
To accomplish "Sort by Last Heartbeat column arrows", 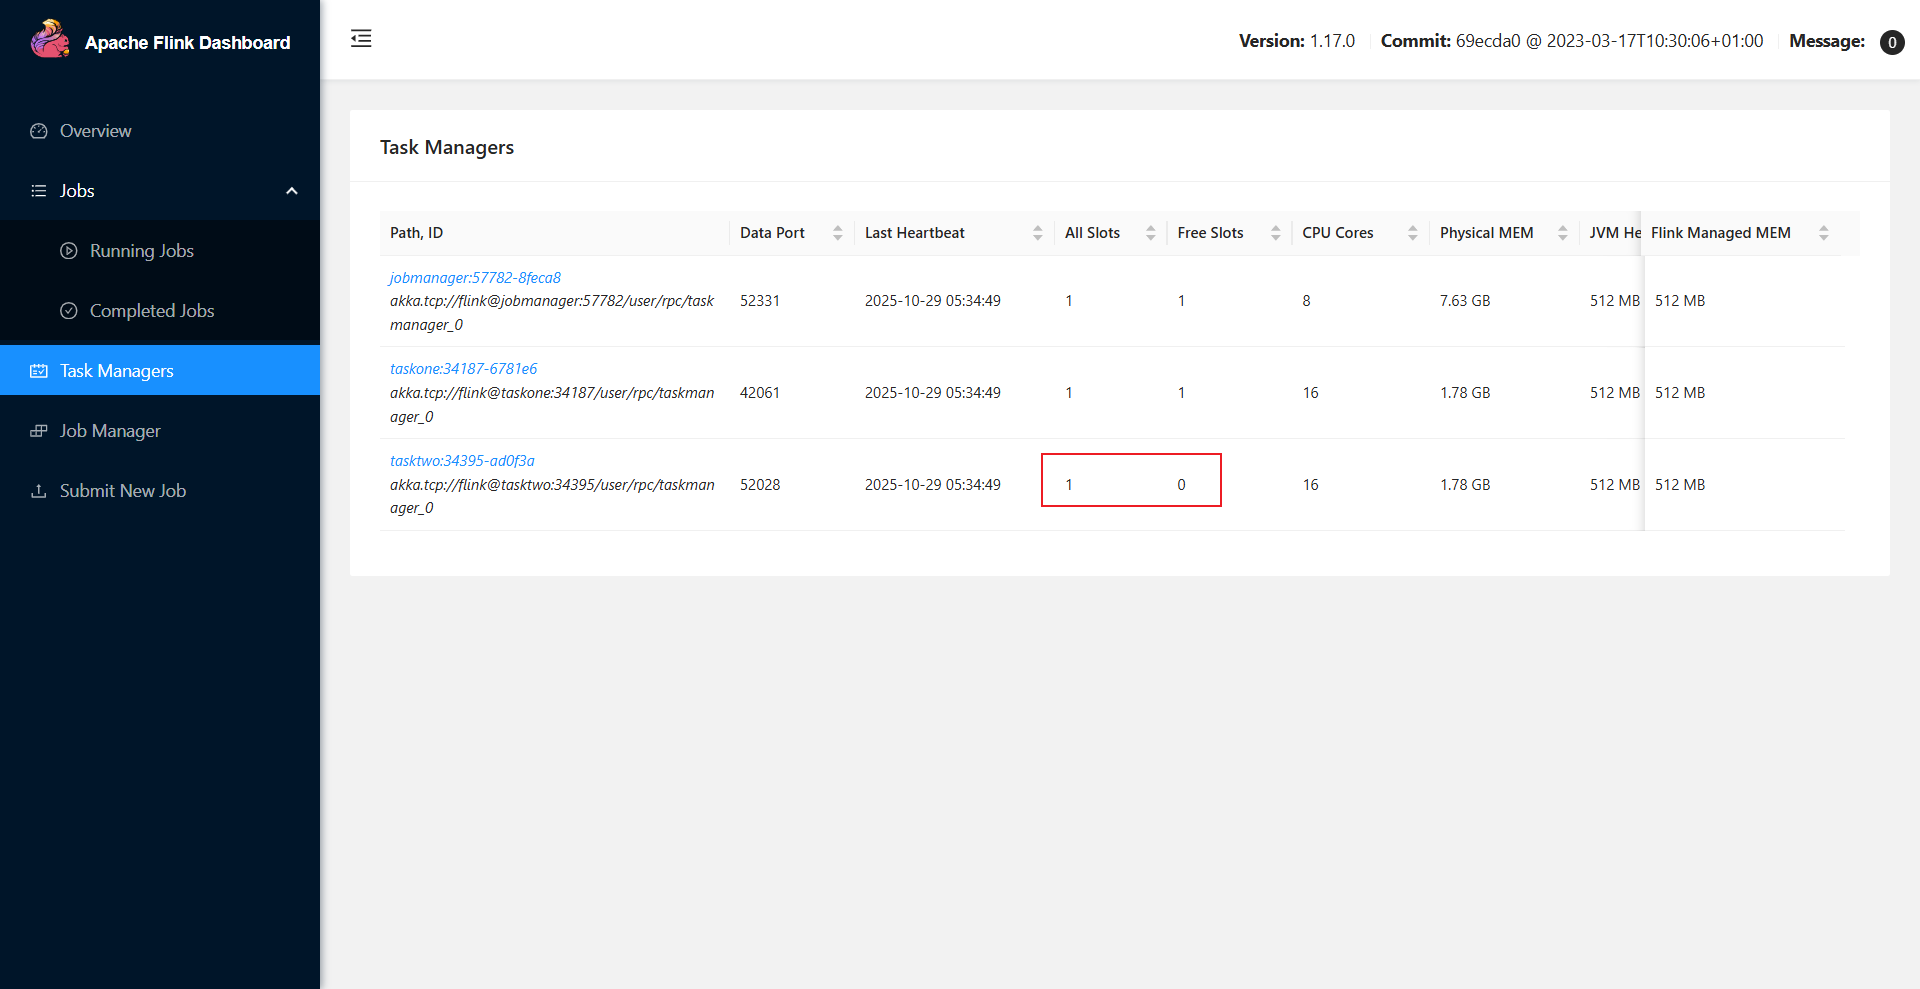I will (x=1038, y=233).
